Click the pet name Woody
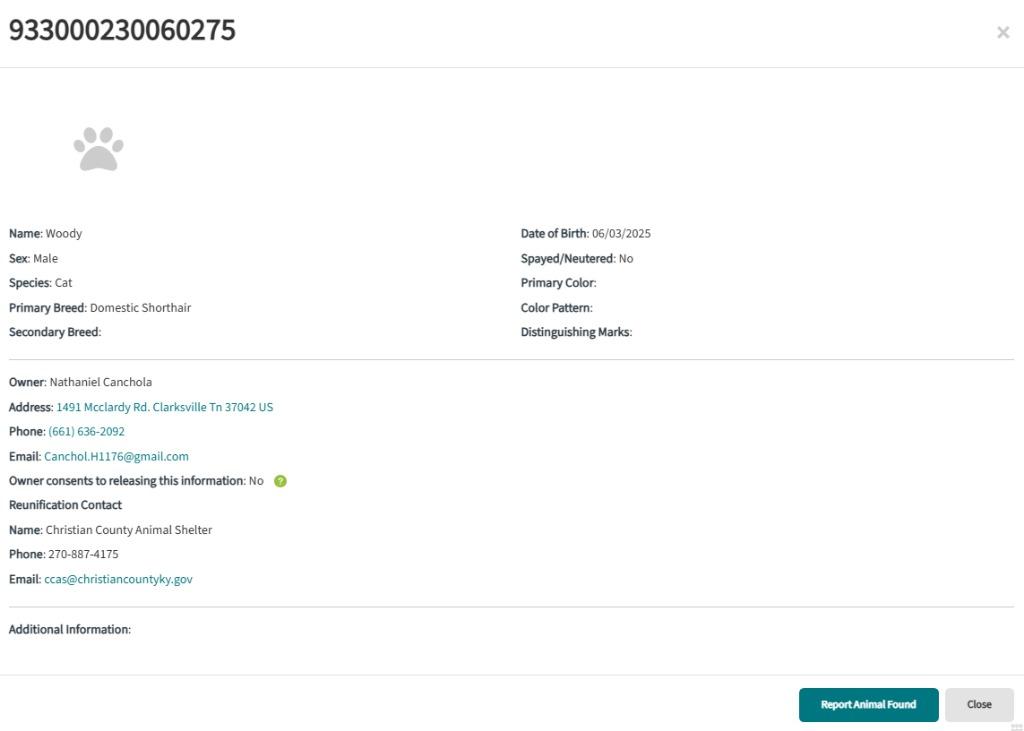The image size is (1024, 731). (64, 234)
